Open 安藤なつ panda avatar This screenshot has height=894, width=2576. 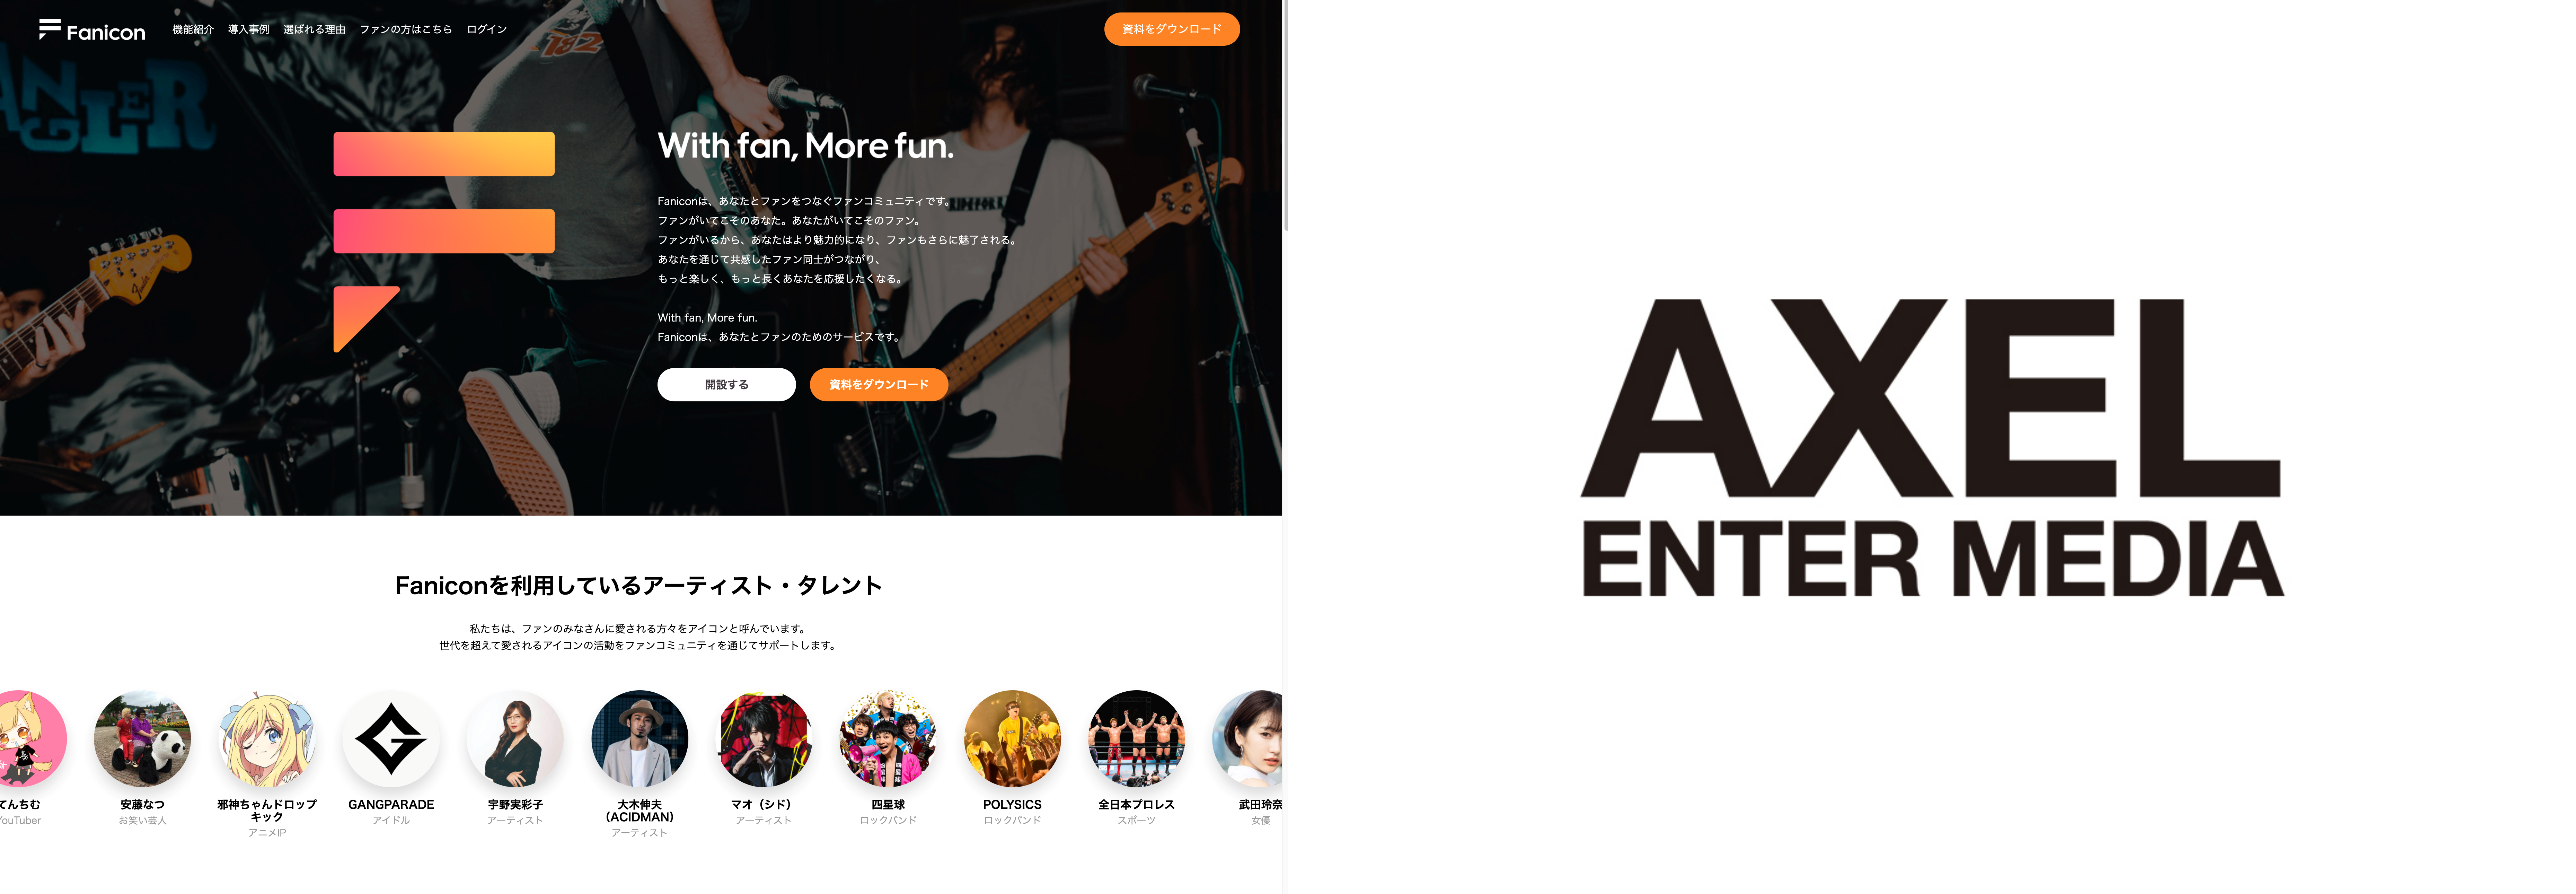pos(142,739)
